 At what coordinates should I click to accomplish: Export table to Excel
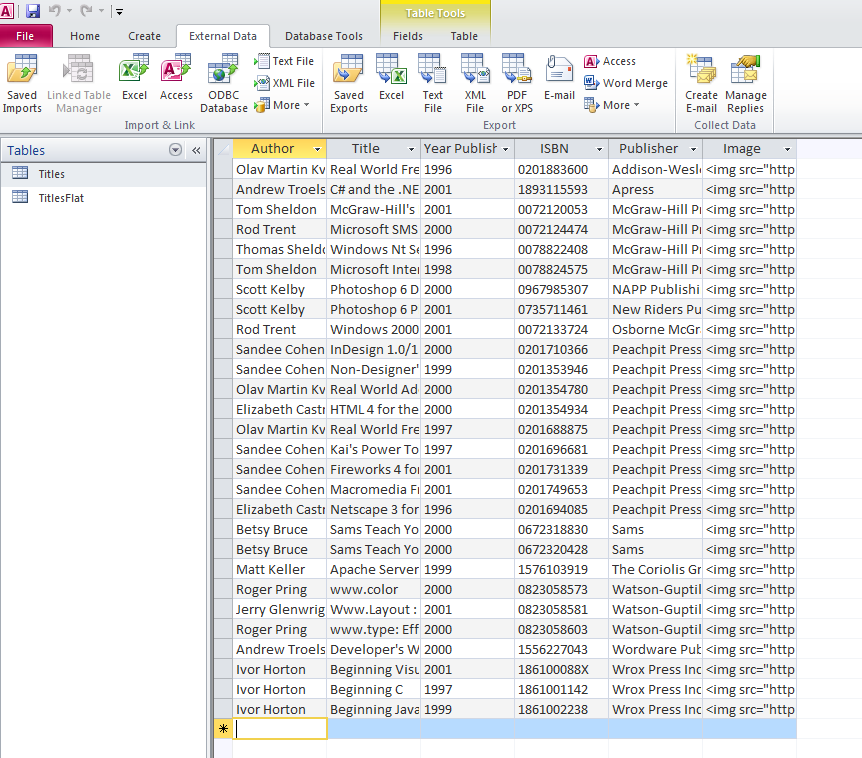coord(391,78)
